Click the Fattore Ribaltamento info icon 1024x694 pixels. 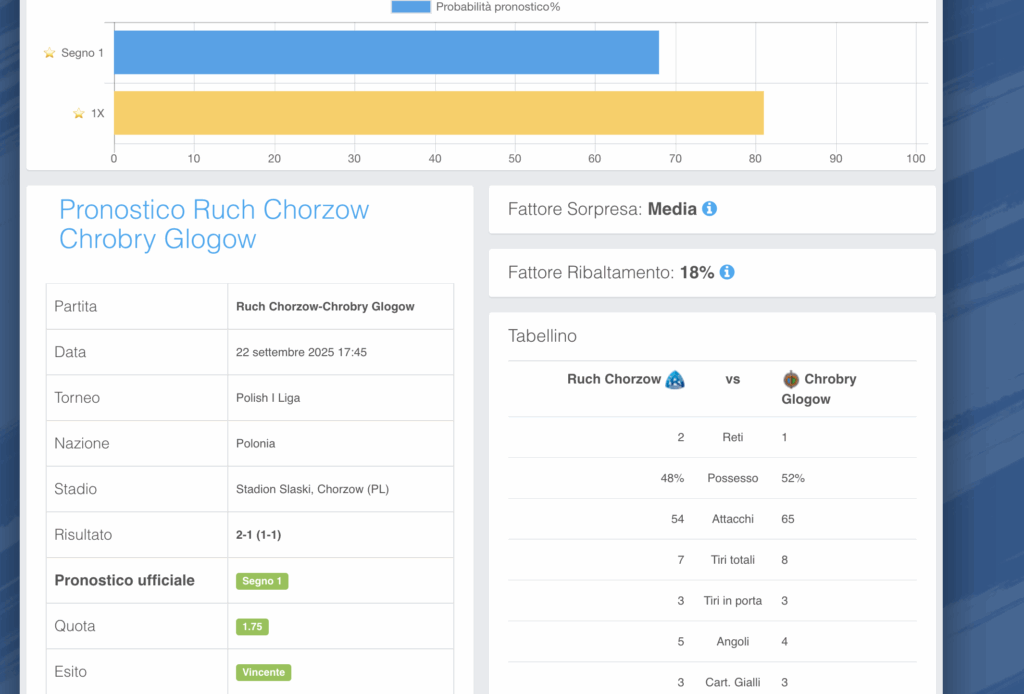(x=727, y=272)
